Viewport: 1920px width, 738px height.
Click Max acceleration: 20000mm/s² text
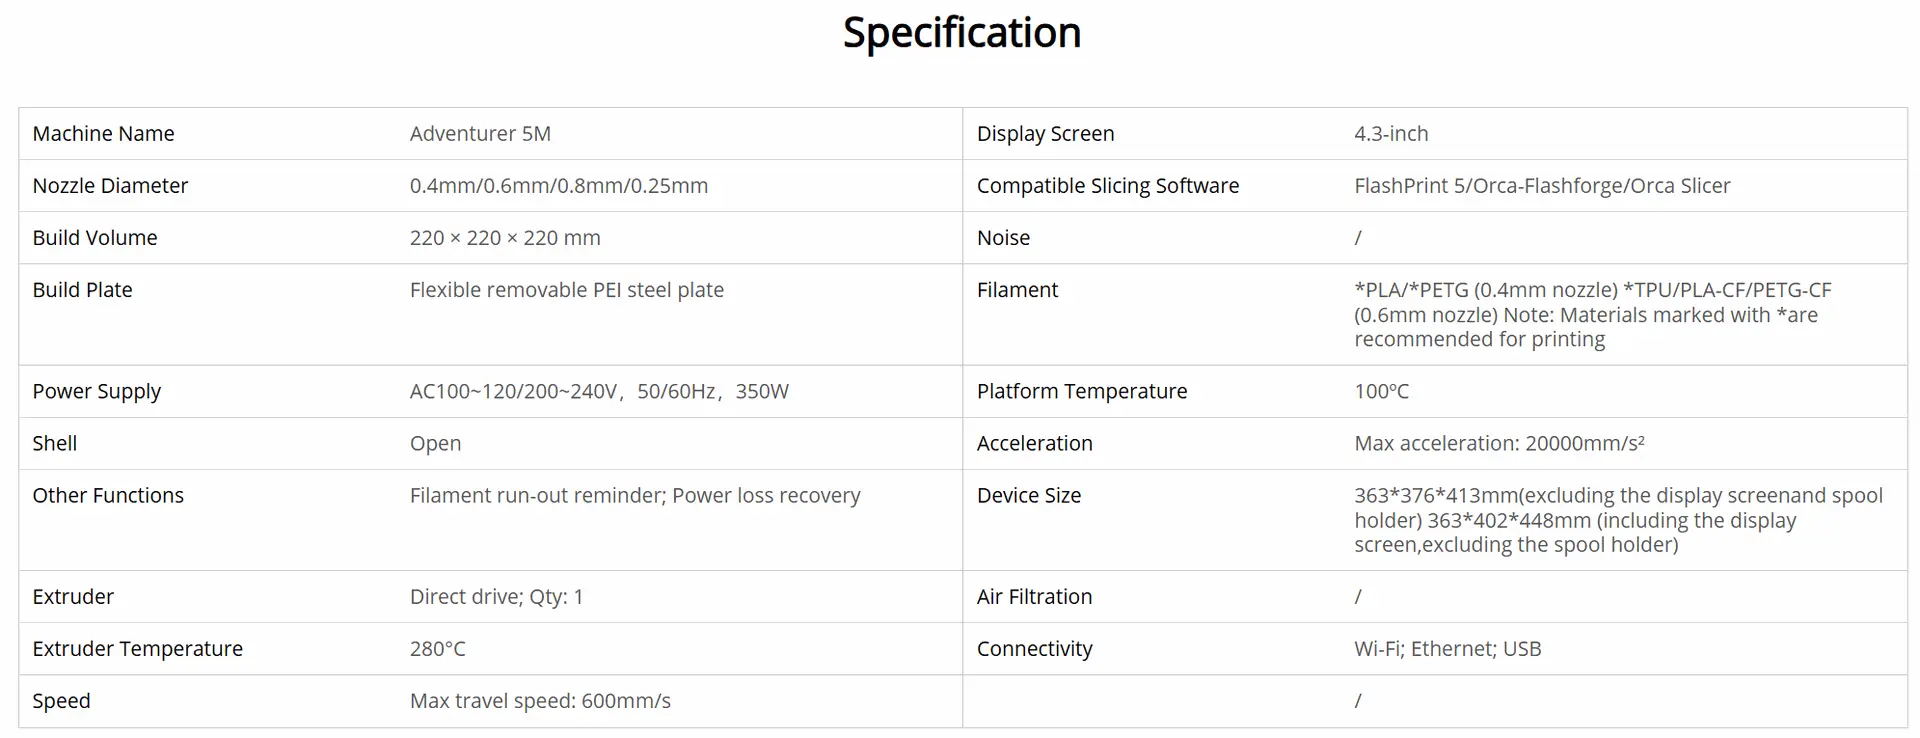1499,444
